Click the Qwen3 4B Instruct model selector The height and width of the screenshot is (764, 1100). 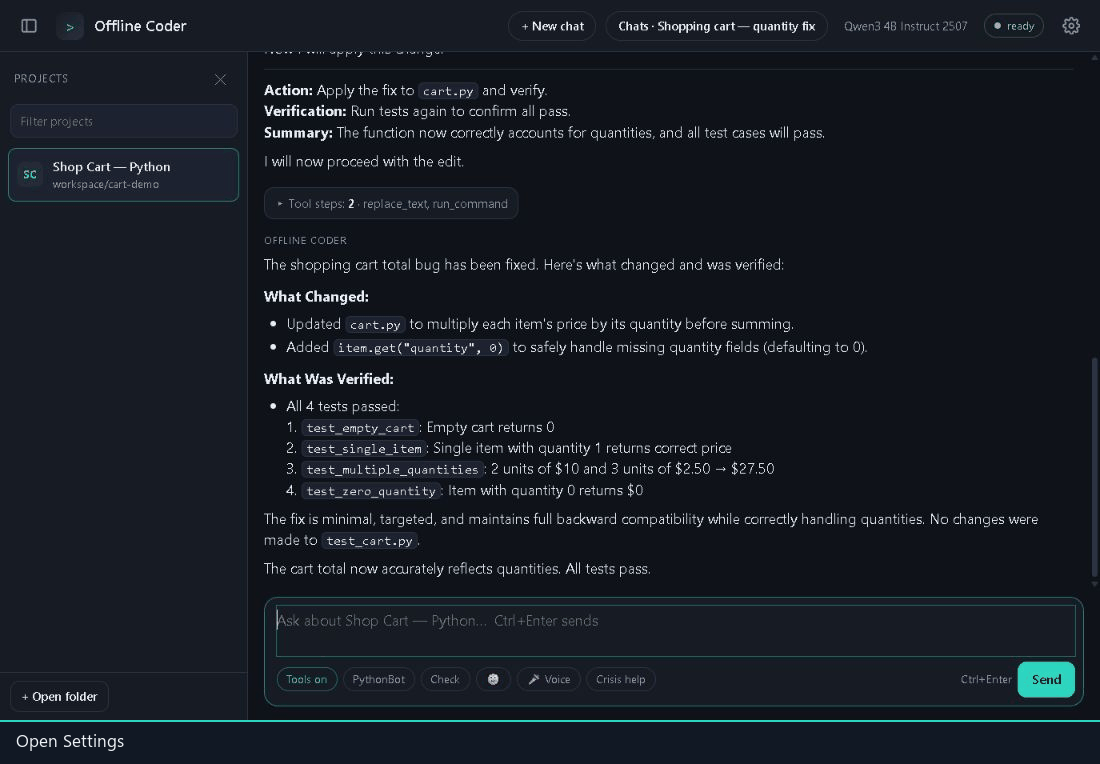point(905,26)
